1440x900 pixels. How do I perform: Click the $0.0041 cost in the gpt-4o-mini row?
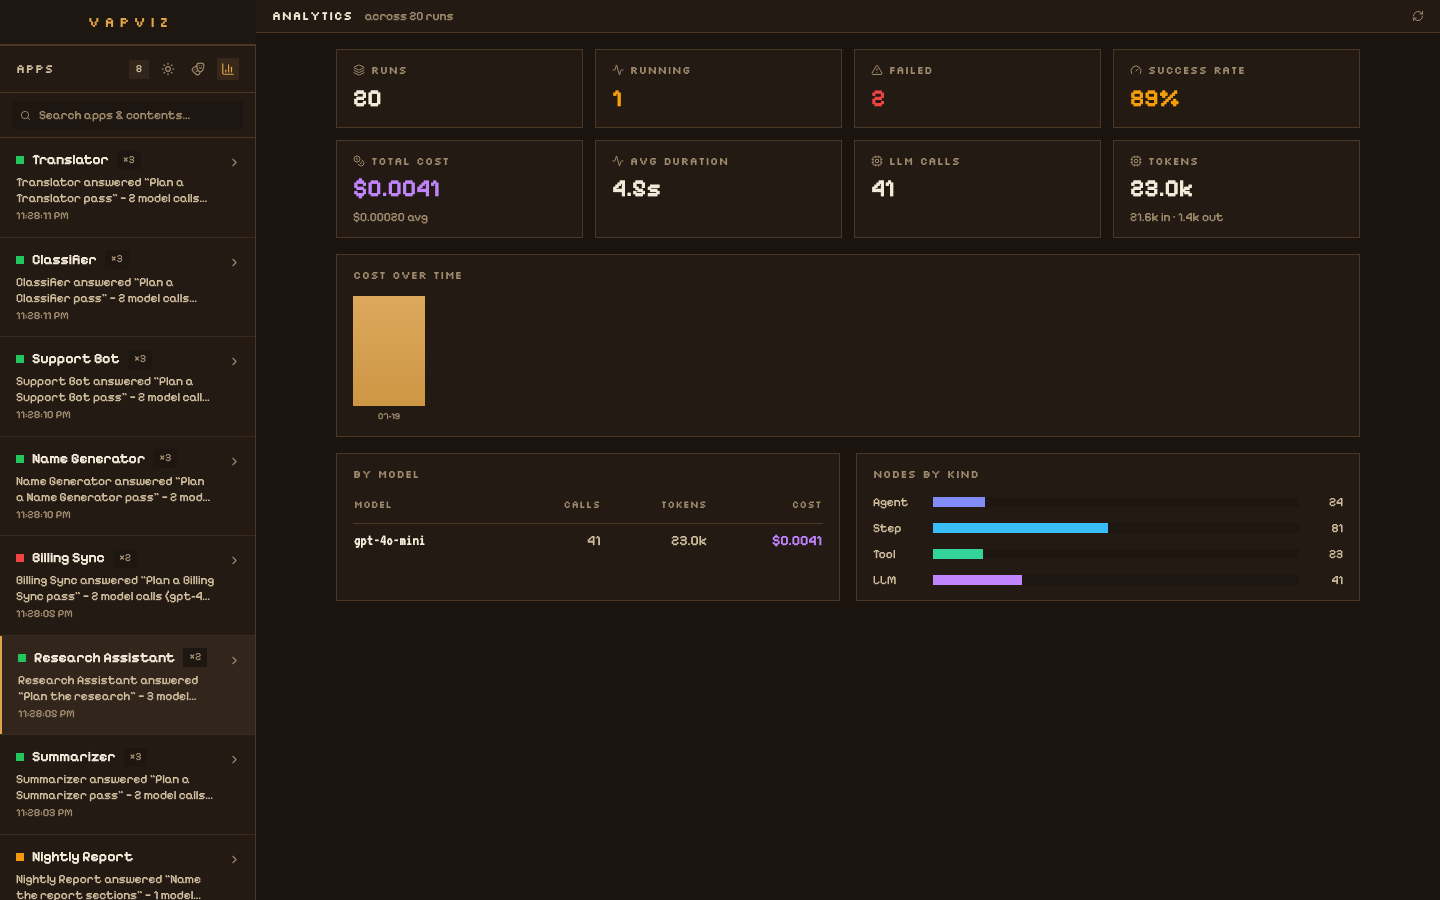[797, 541]
